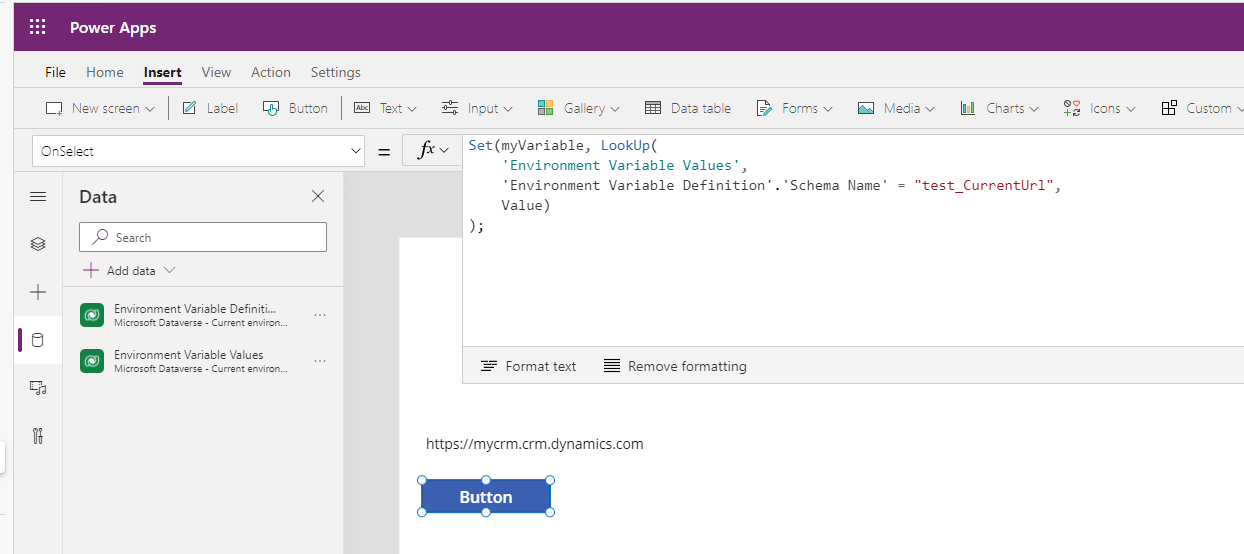Open more options for Environment Variable Definitions
Screen dimensions: 1244x554
tap(320, 315)
